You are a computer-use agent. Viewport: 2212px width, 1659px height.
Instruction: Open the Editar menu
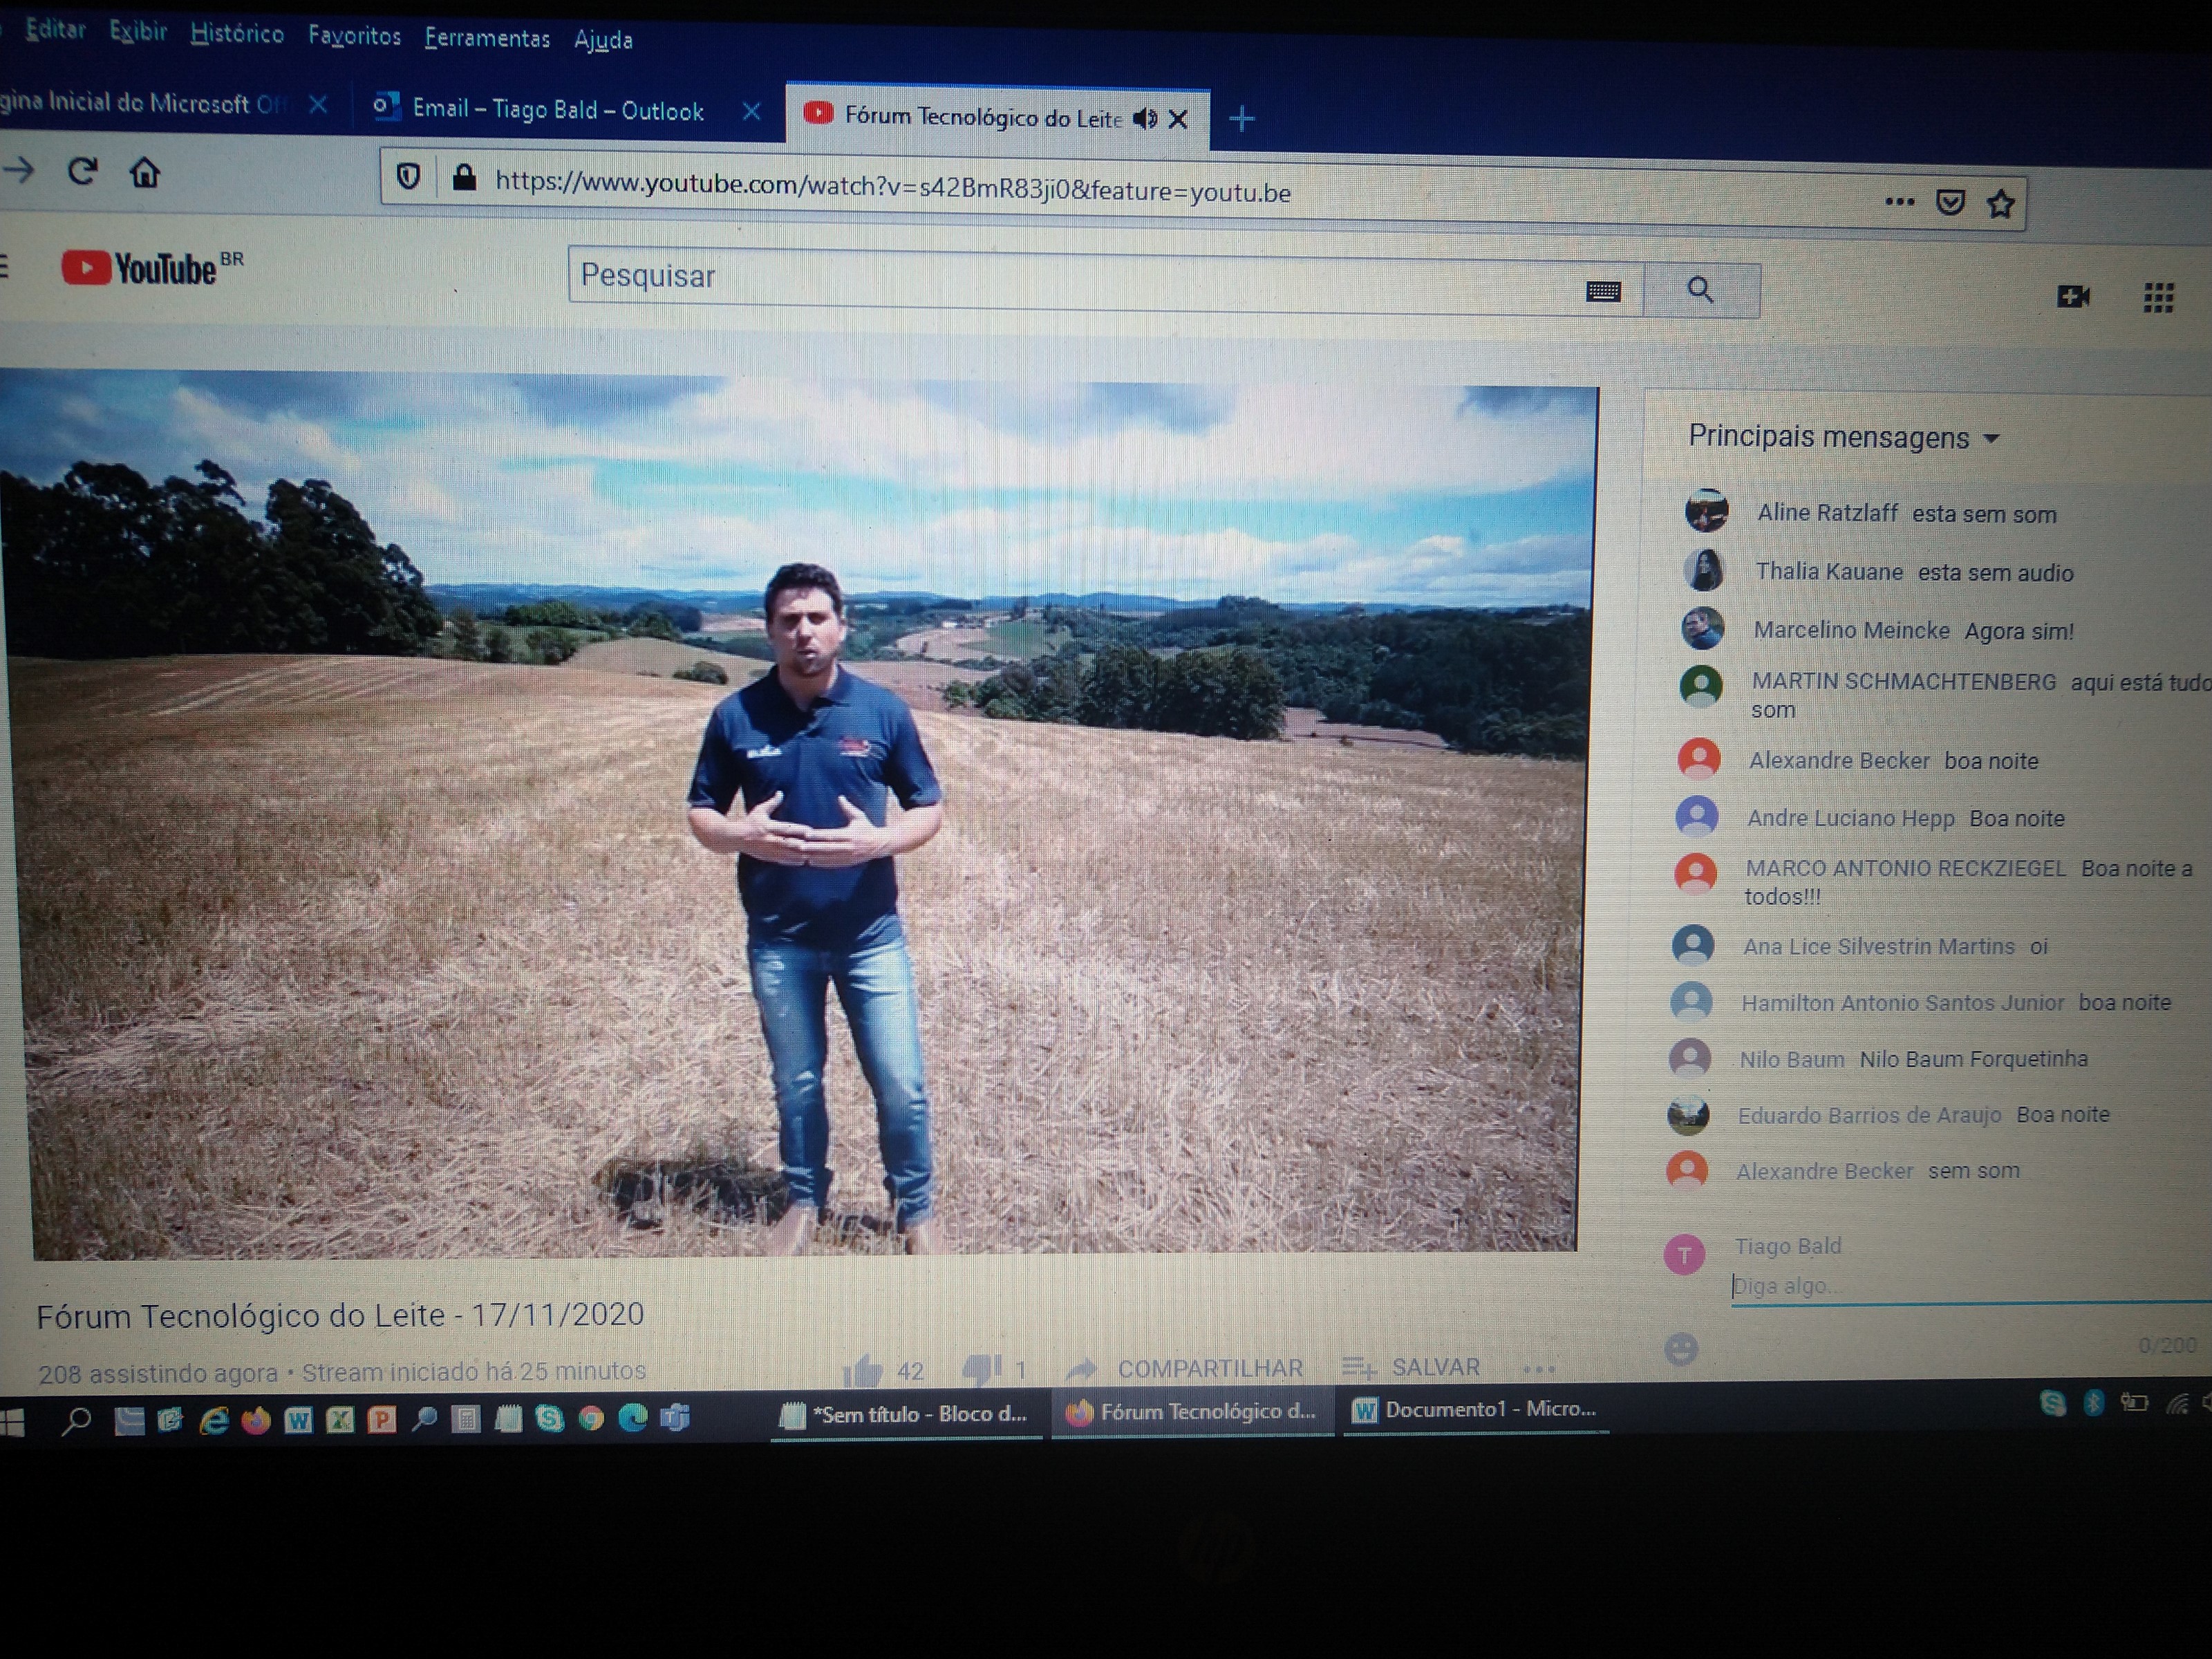point(55,30)
